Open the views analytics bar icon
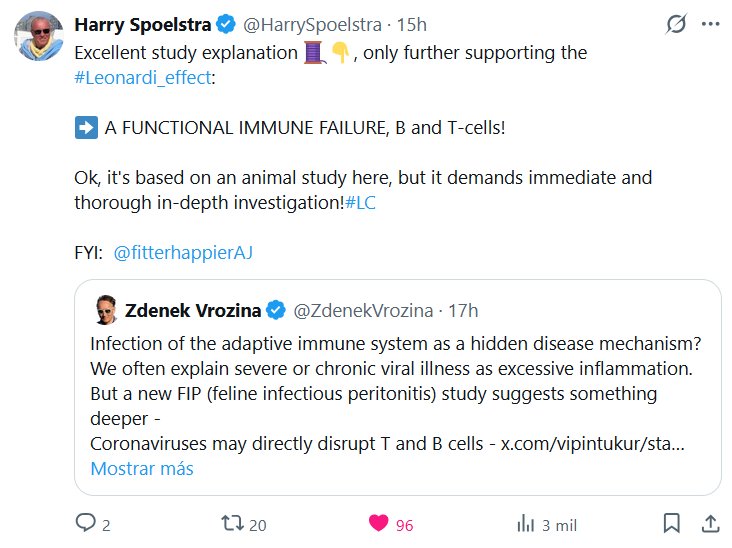 click(x=525, y=523)
